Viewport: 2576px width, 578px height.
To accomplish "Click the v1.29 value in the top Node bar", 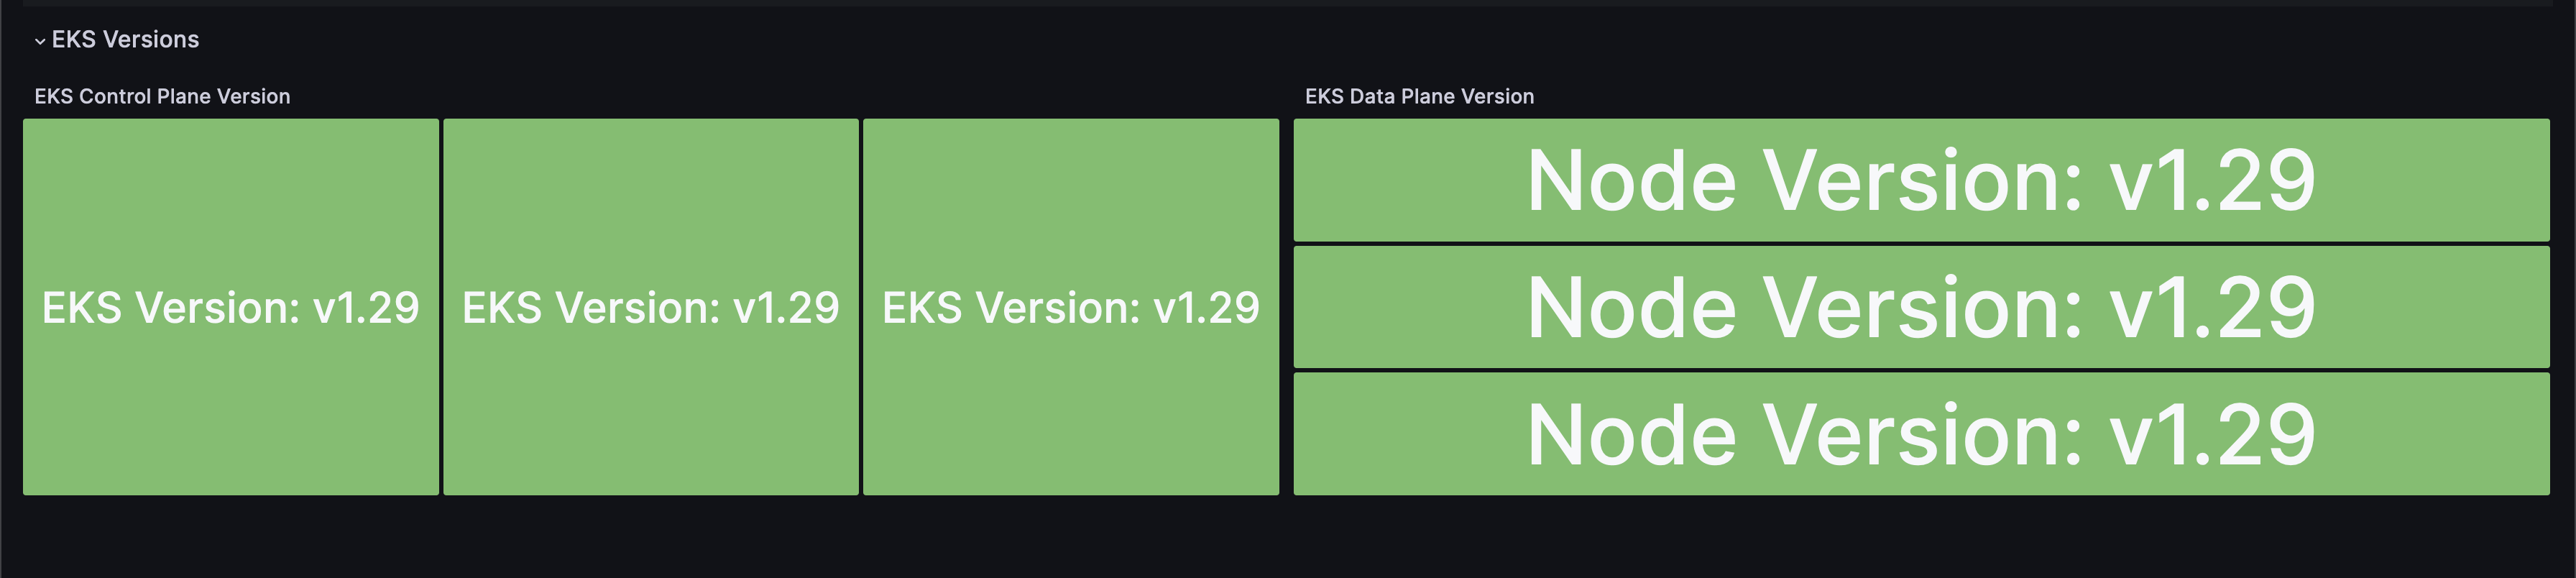I will point(2212,181).
